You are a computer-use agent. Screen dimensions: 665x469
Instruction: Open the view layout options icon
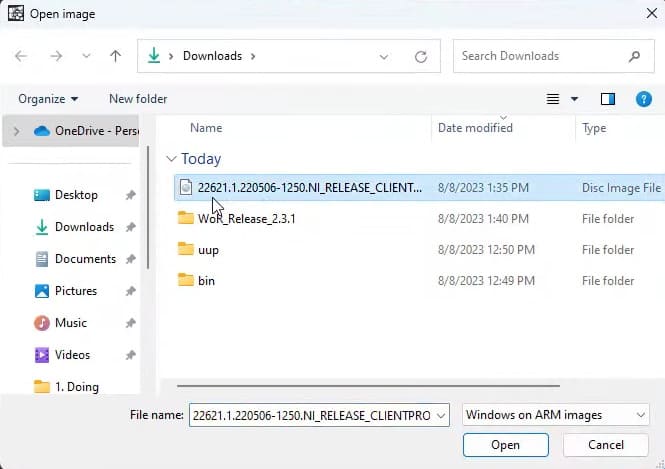[x=553, y=99]
